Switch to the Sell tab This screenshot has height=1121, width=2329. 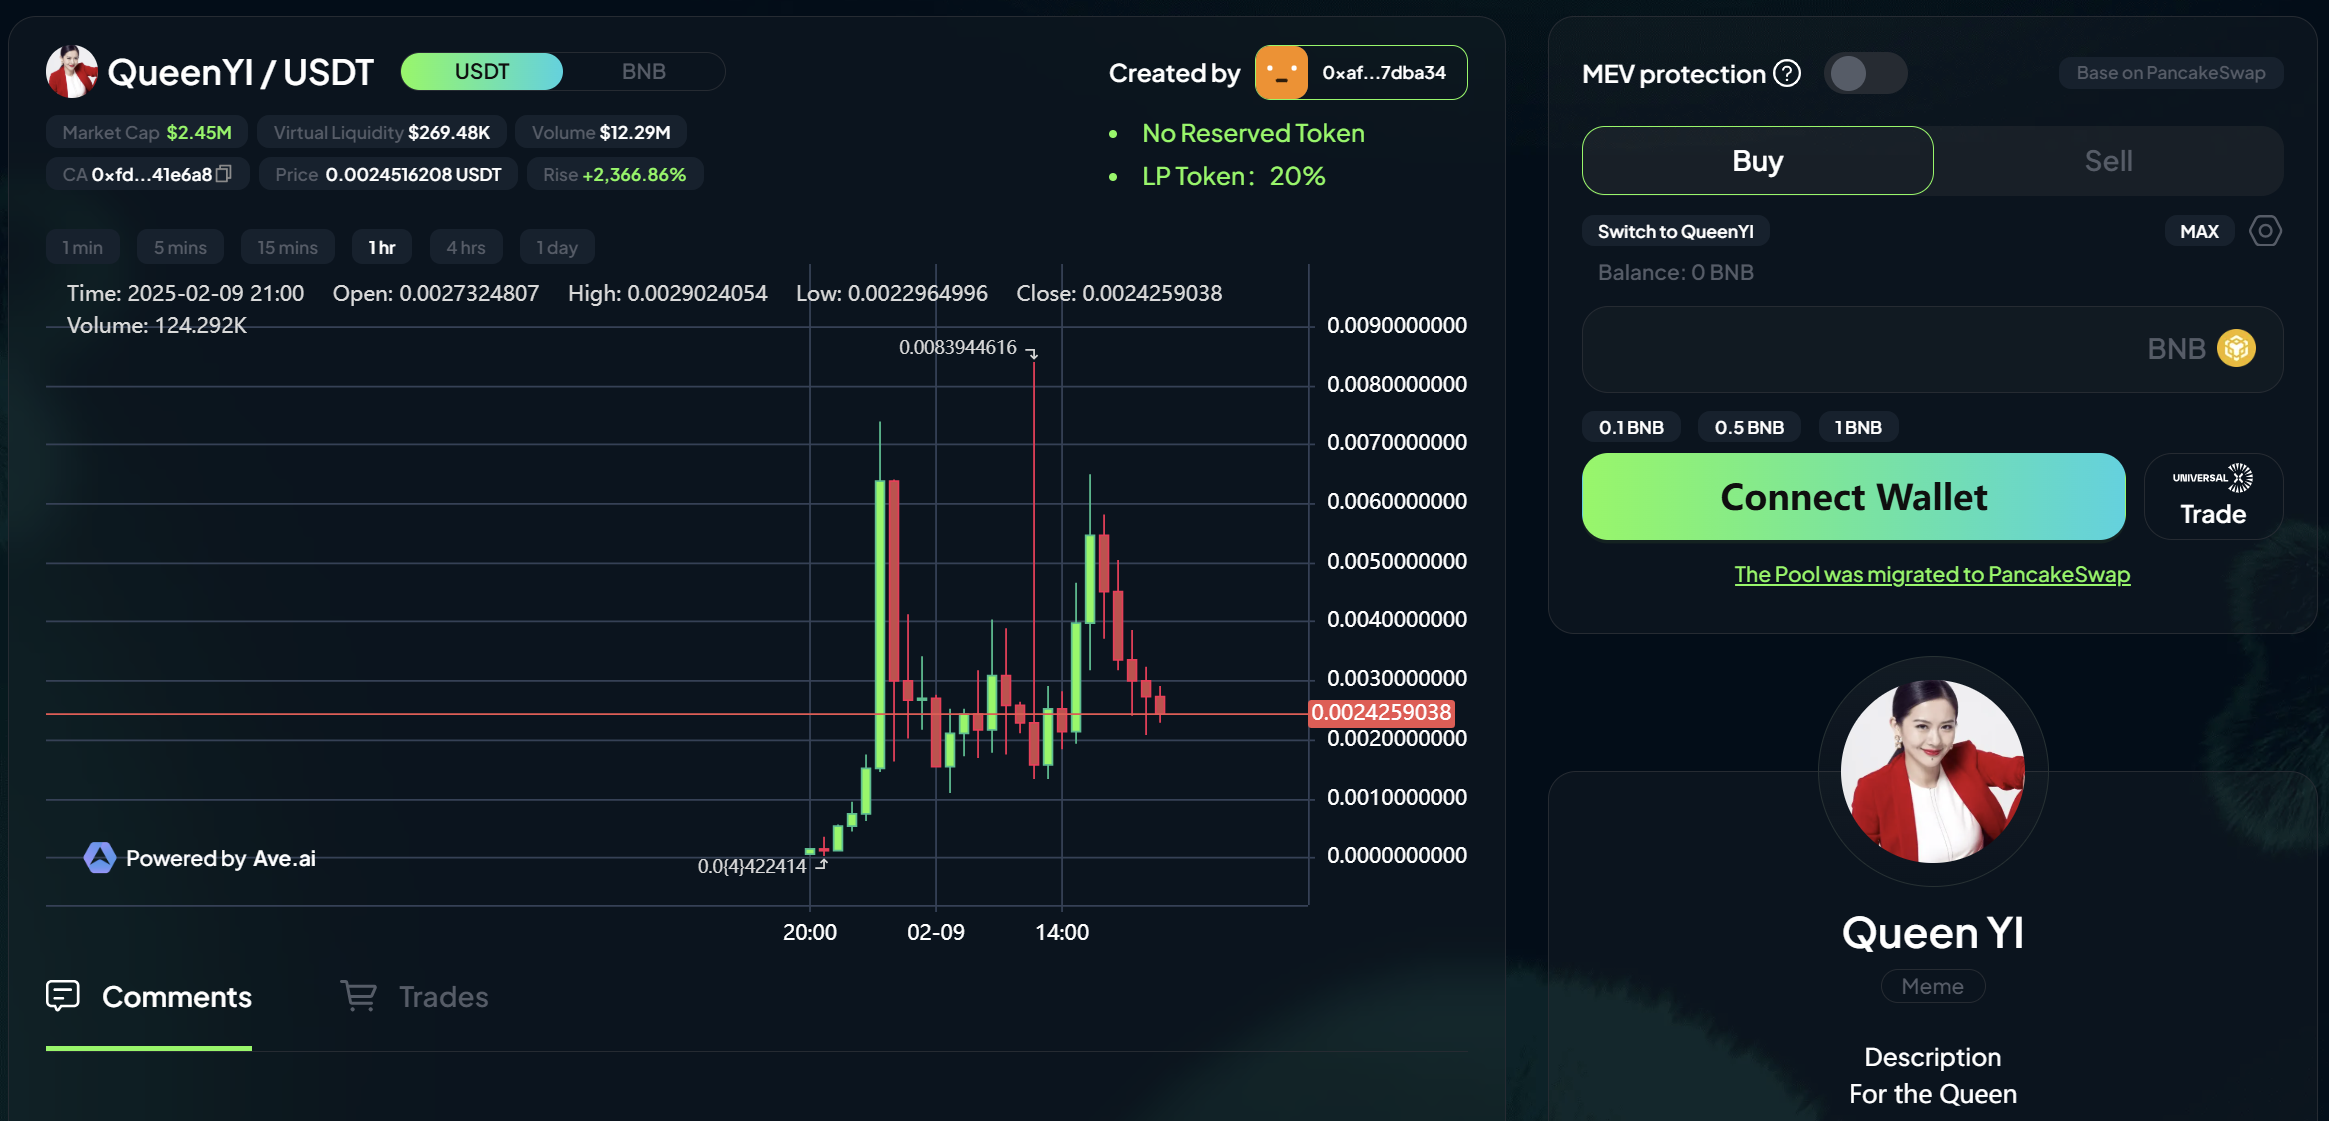[2107, 161]
